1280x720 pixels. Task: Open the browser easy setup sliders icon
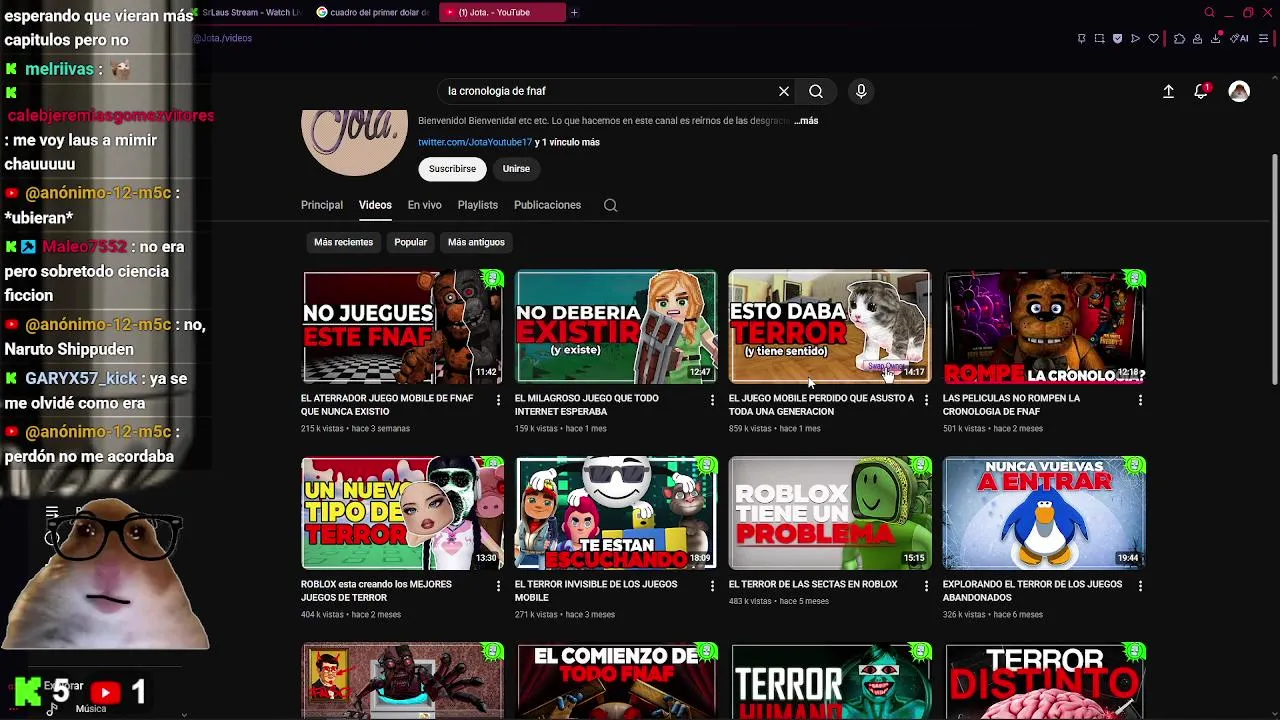coord(1263,39)
